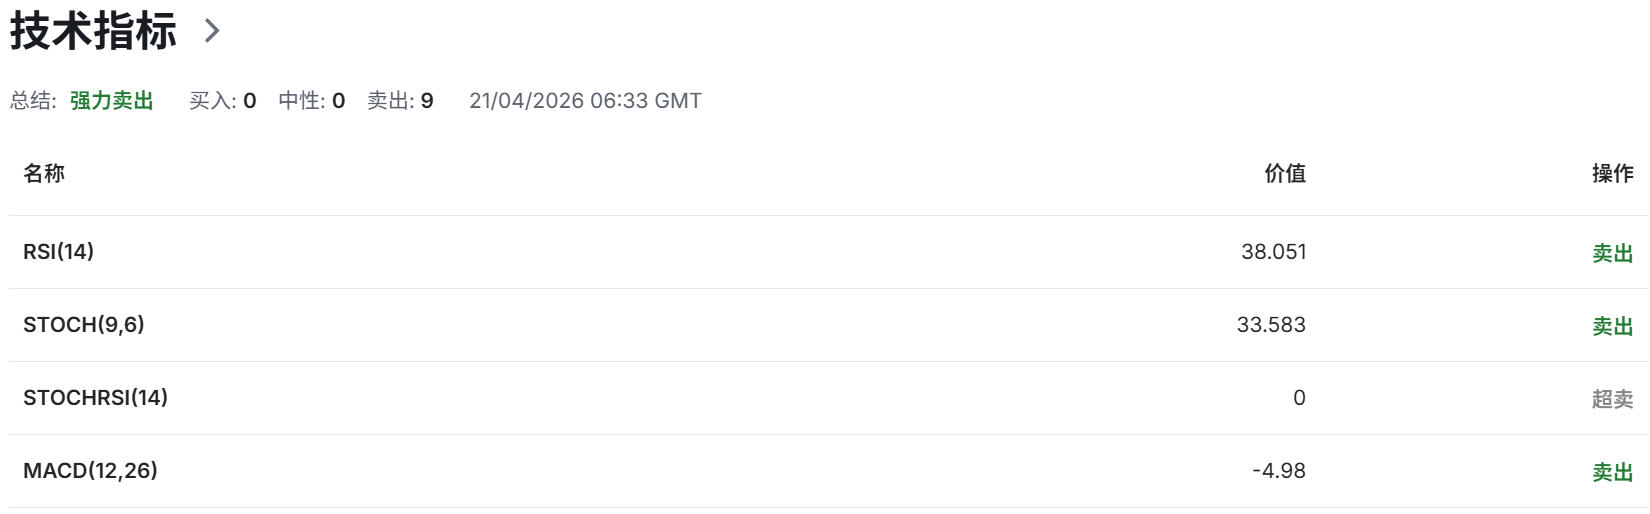
Task: Click the MACD value -4.98
Action: coord(1279,471)
